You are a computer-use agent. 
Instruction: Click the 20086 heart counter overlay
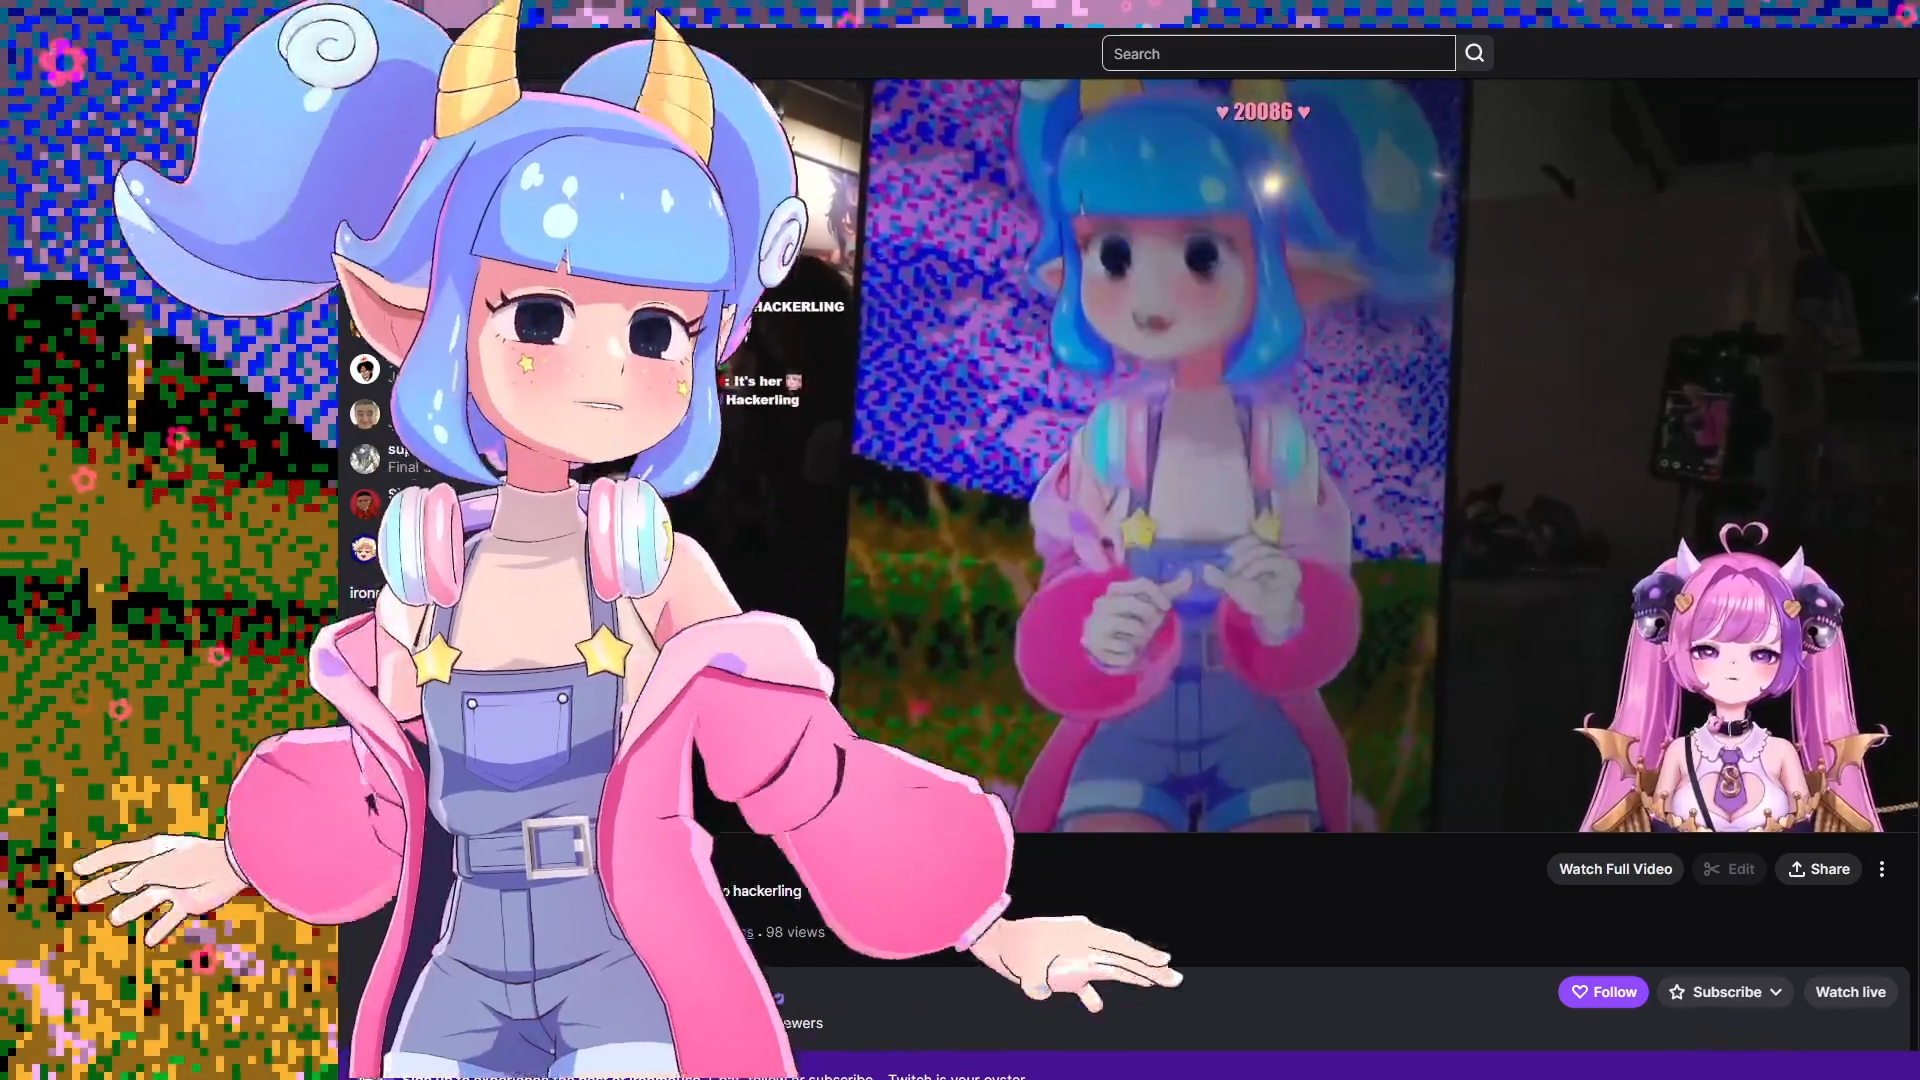1263,112
